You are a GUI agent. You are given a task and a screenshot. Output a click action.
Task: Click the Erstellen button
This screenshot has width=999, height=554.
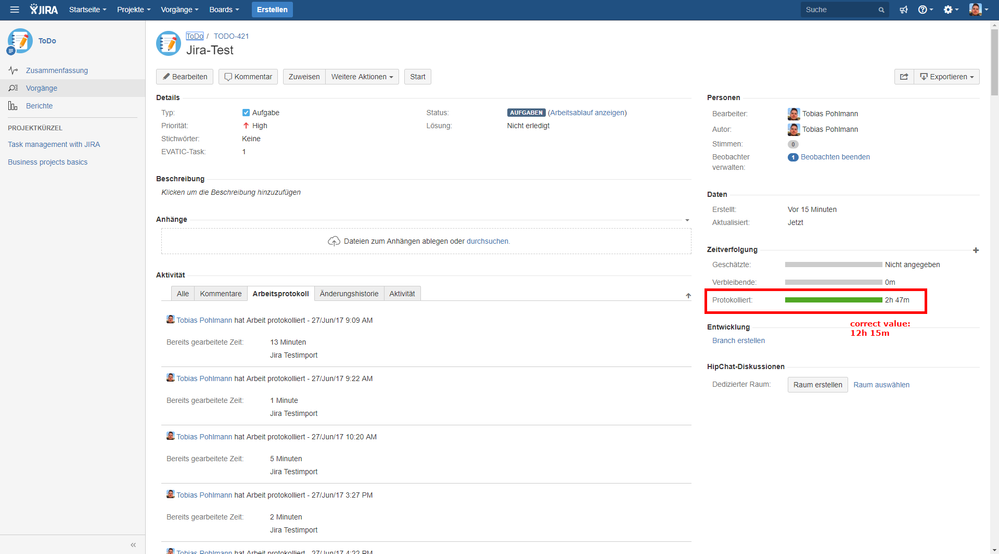pos(272,10)
